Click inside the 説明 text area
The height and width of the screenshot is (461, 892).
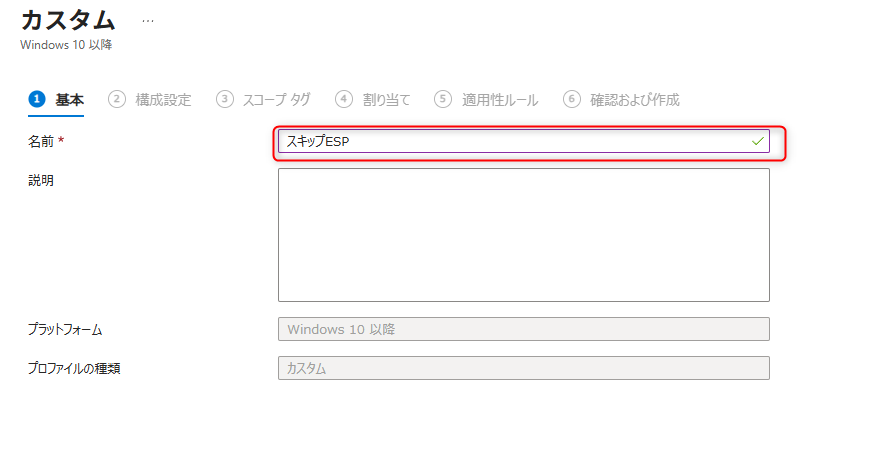523,235
